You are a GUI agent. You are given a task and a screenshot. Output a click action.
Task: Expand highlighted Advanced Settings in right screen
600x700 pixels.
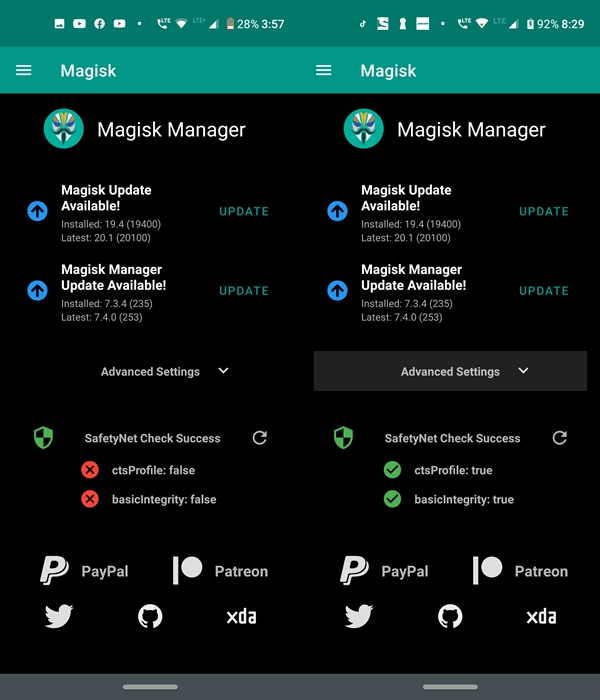click(450, 371)
